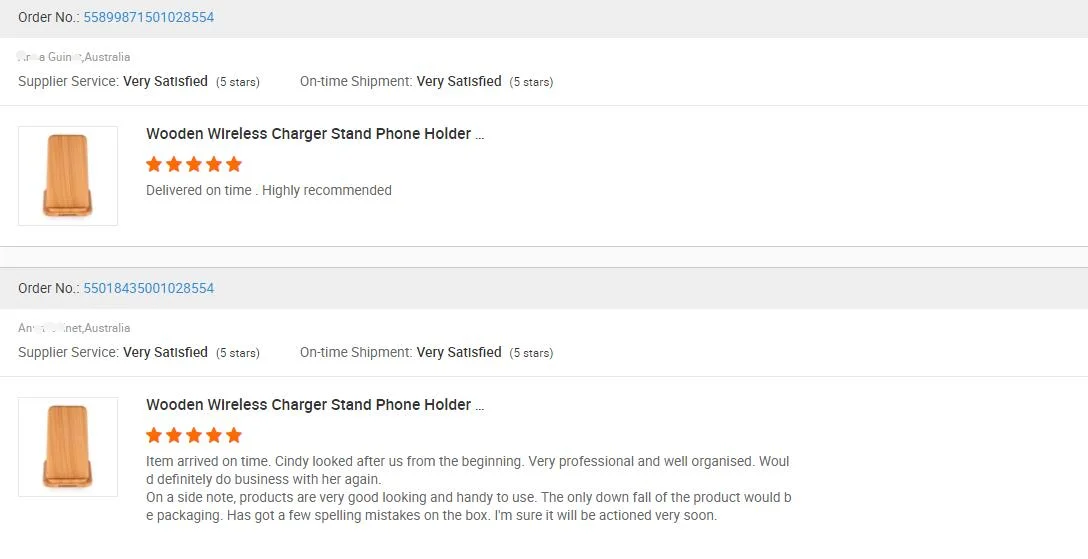The height and width of the screenshot is (559, 1088).
Task: Open order number 55899871501028554 link
Action: [x=148, y=17]
